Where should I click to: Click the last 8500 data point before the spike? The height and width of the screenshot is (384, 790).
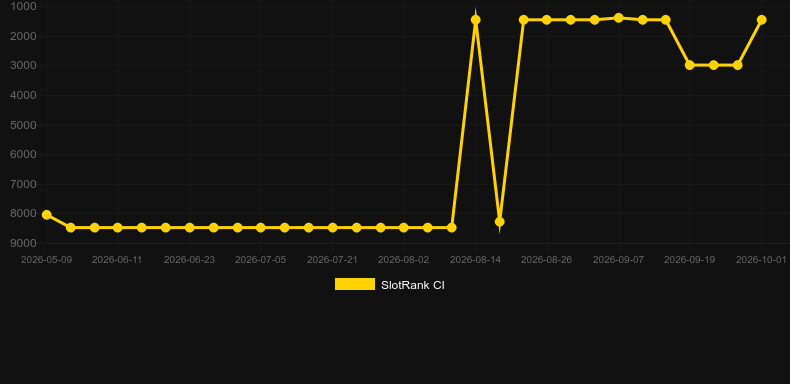pos(452,228)
